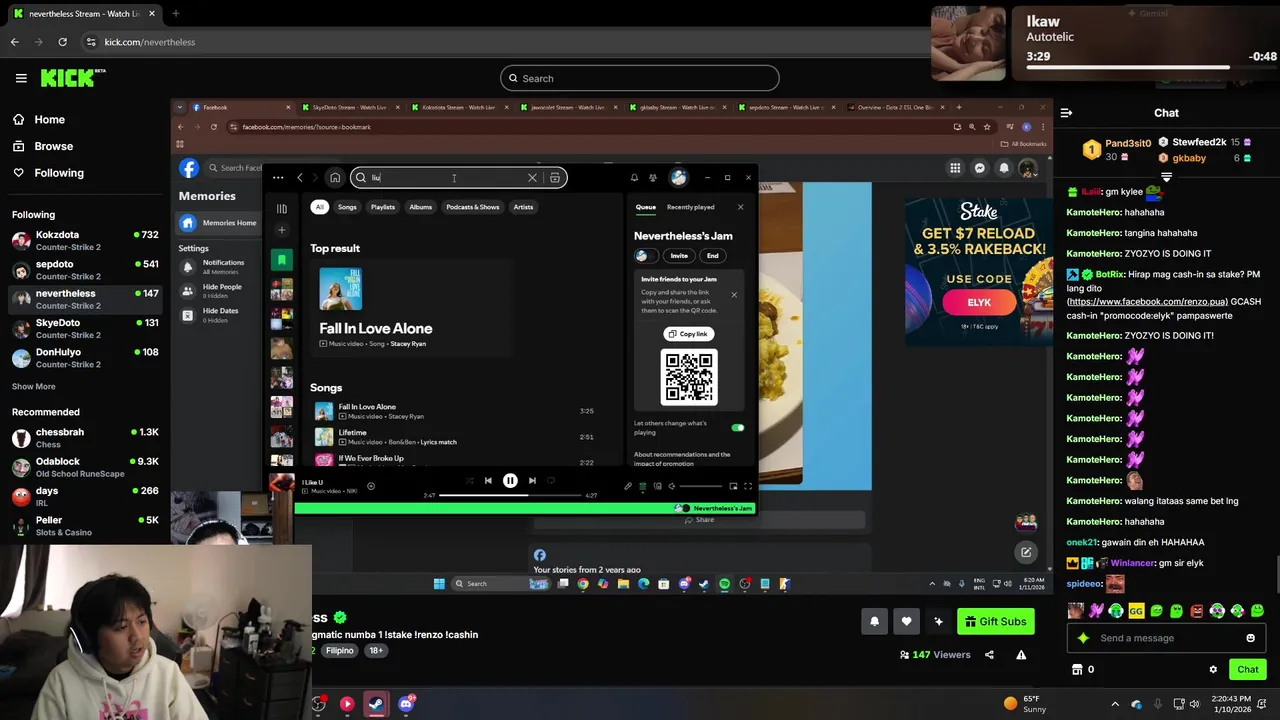Screen dimensions: 1280x720
Task: Pause Spotify playback
Action: pos(510,481)
